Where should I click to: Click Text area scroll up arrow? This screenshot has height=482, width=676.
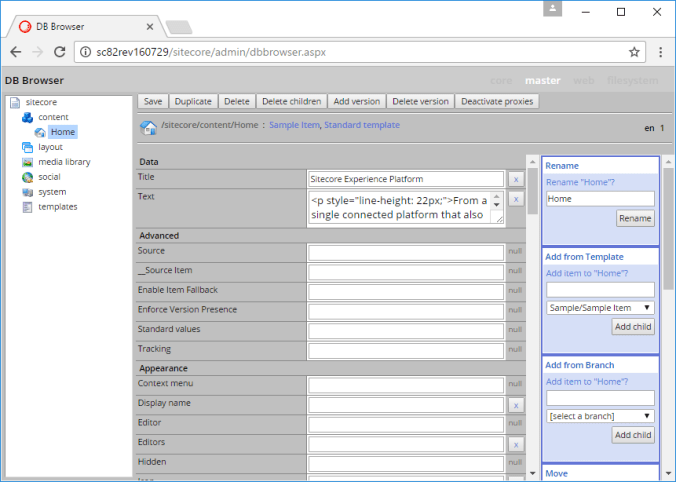pos(497,197)
